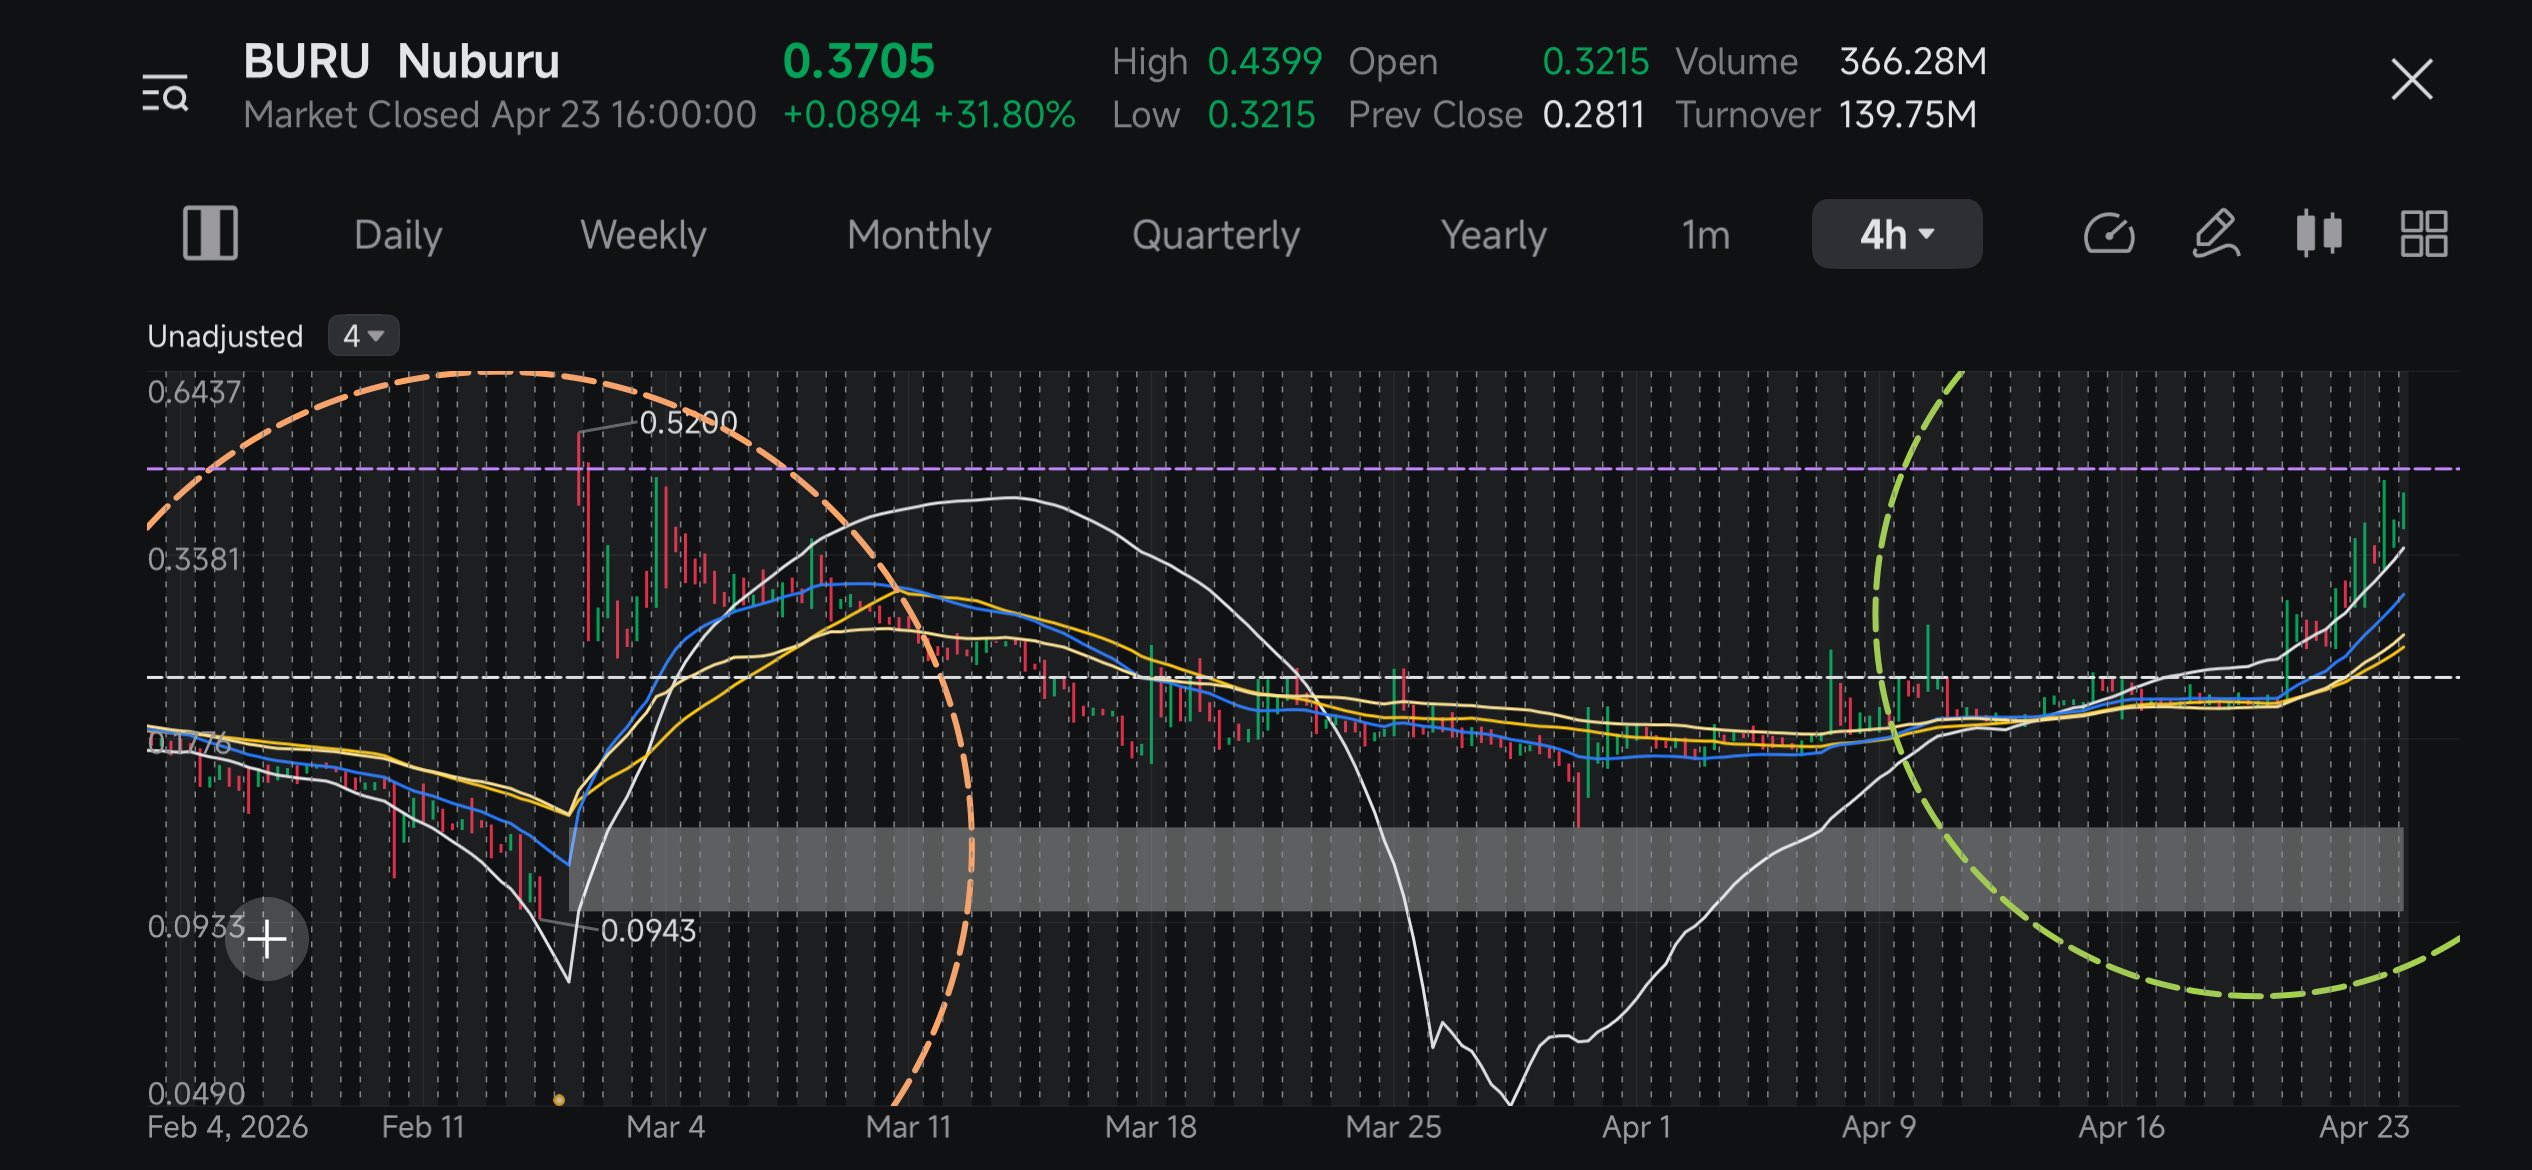This screenshot has width=2532, height=1170.
Task: Tap the round plus crosshair button
Action: point(267,939)
